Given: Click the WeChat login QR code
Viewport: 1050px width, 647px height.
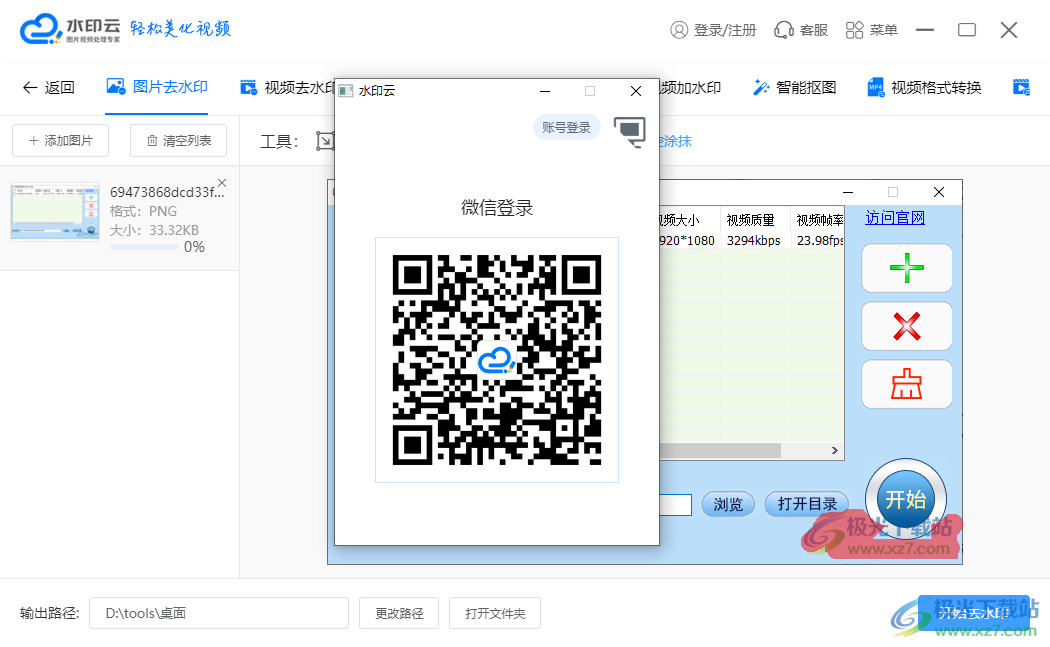Looking at the screenshot, I should [x=497, y=360].
